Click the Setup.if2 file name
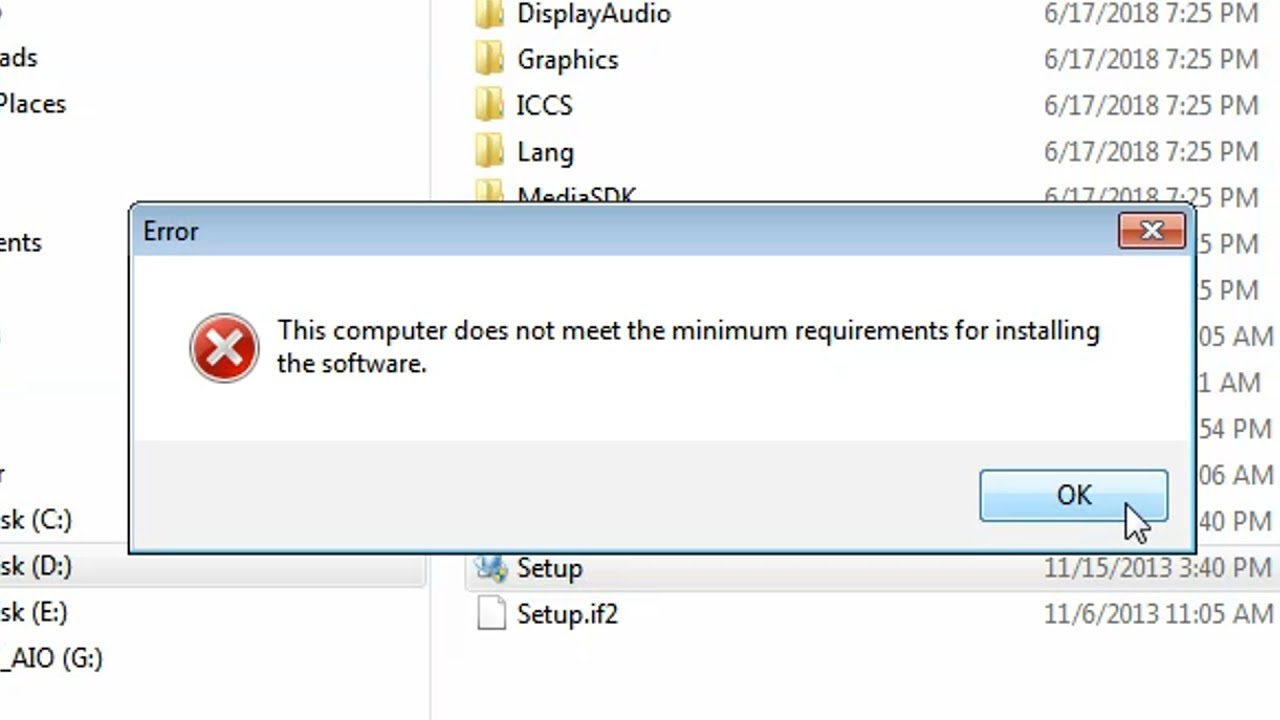The width and height of the screenshot is (1280, 720). pyautogui.click(x=567, y=614)
